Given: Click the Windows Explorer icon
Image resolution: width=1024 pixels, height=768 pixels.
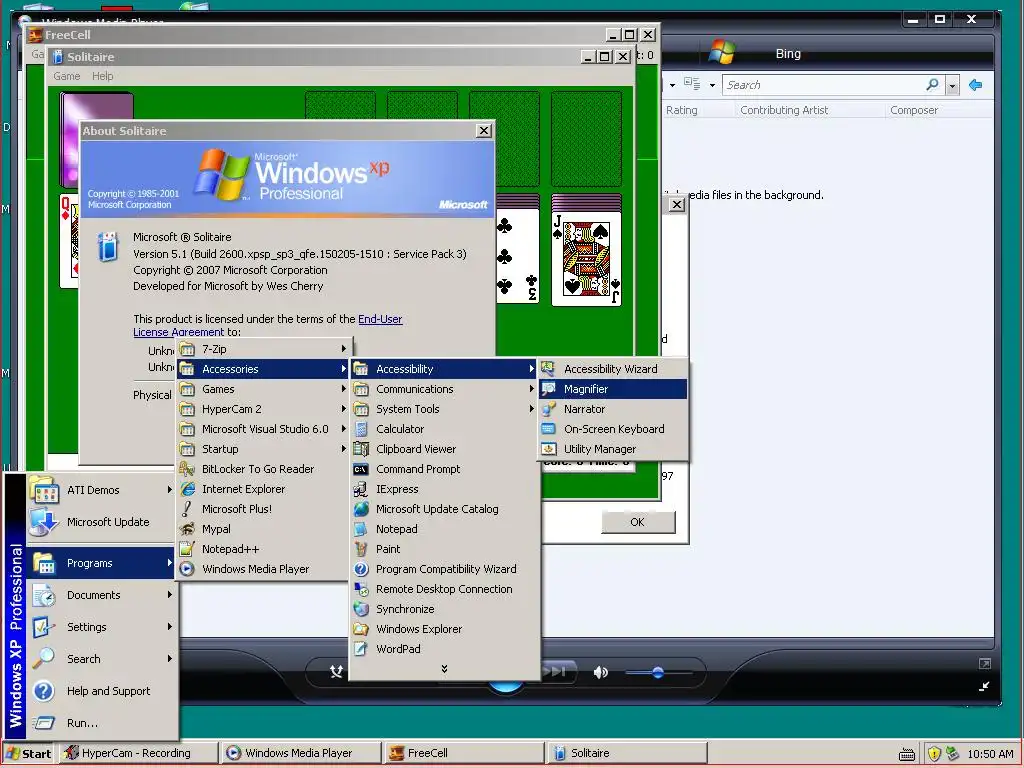Looking at the screenshot, I should coord(361,630).
